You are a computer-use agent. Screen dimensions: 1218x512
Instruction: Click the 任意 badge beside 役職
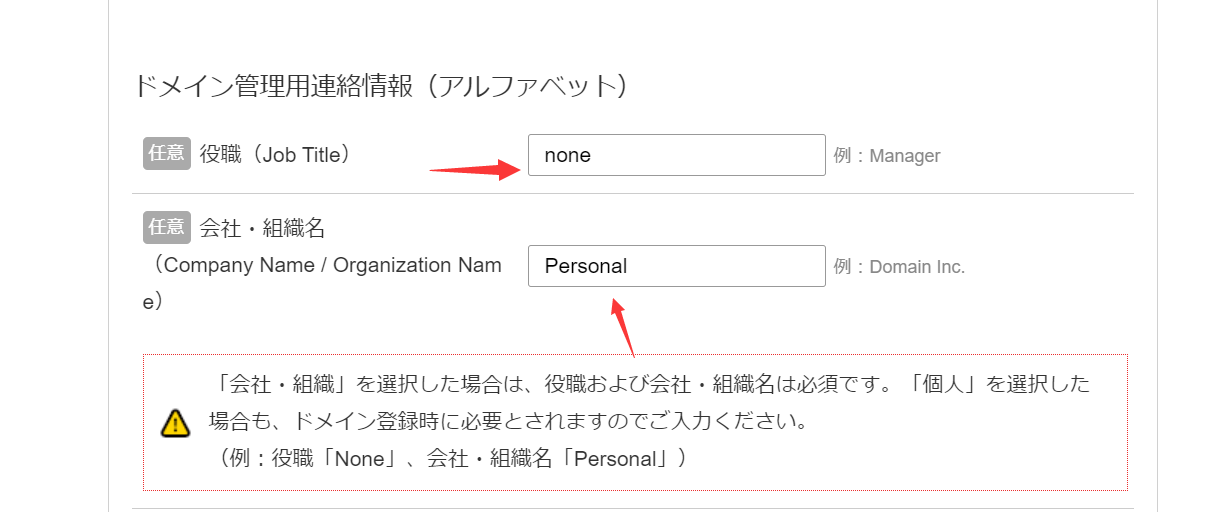166,154
